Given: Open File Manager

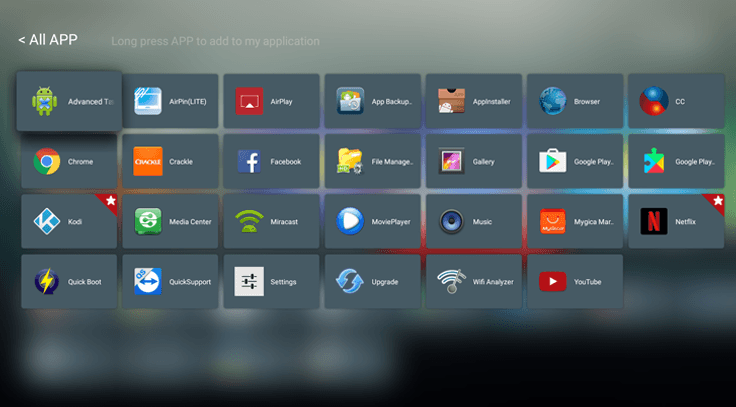Looking at the screenshot, I should pos(373,161).
